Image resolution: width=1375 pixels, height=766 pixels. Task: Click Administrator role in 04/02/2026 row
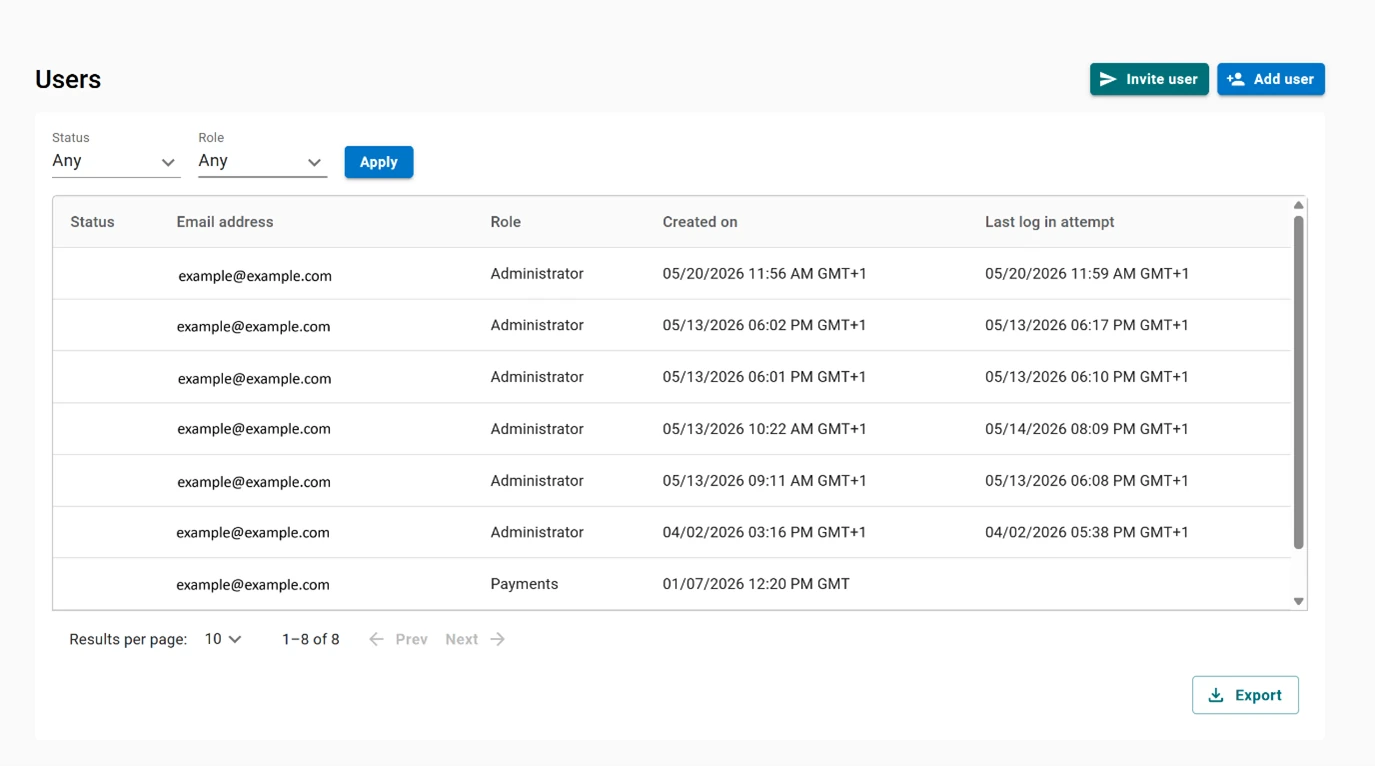coord(537,532)
